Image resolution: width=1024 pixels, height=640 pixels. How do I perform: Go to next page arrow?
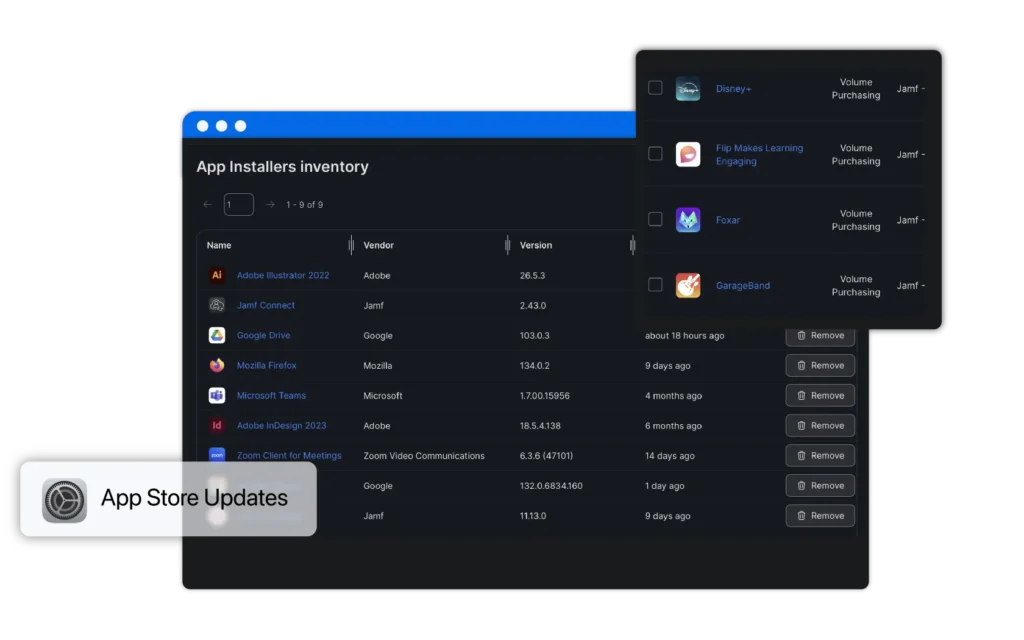tap(270, 204)
